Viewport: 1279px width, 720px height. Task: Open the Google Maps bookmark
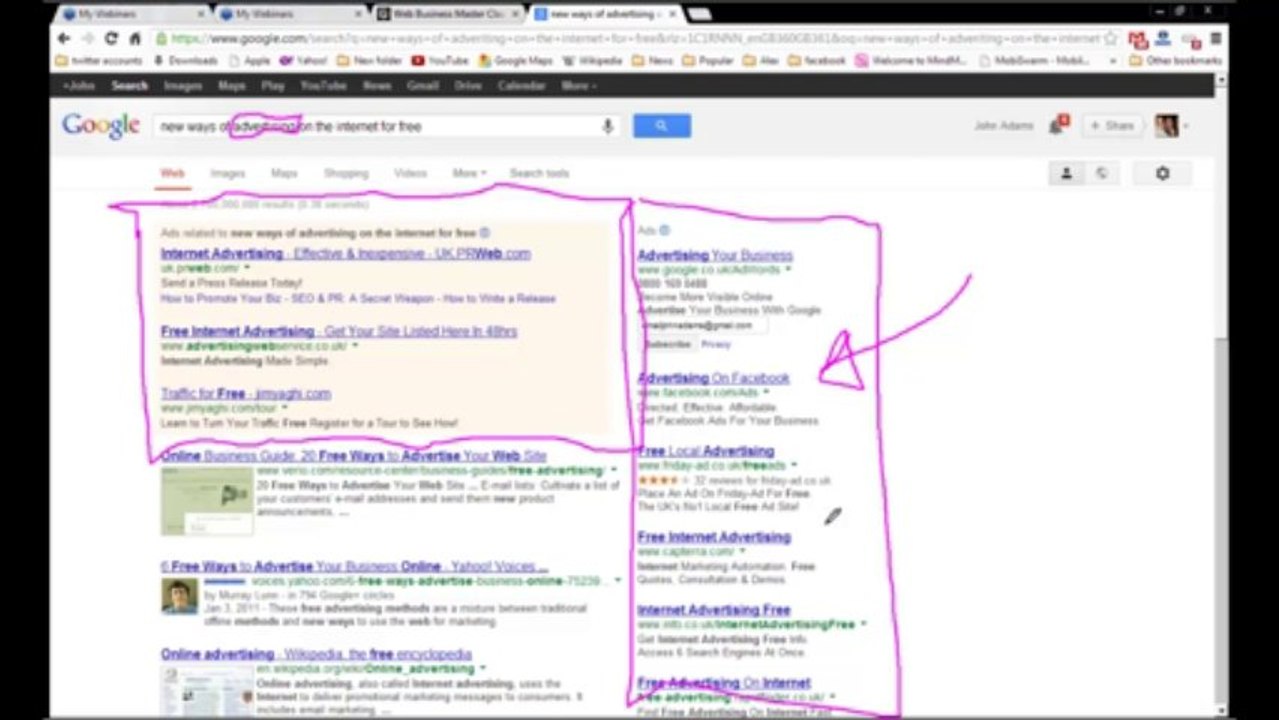coord(515,61)
